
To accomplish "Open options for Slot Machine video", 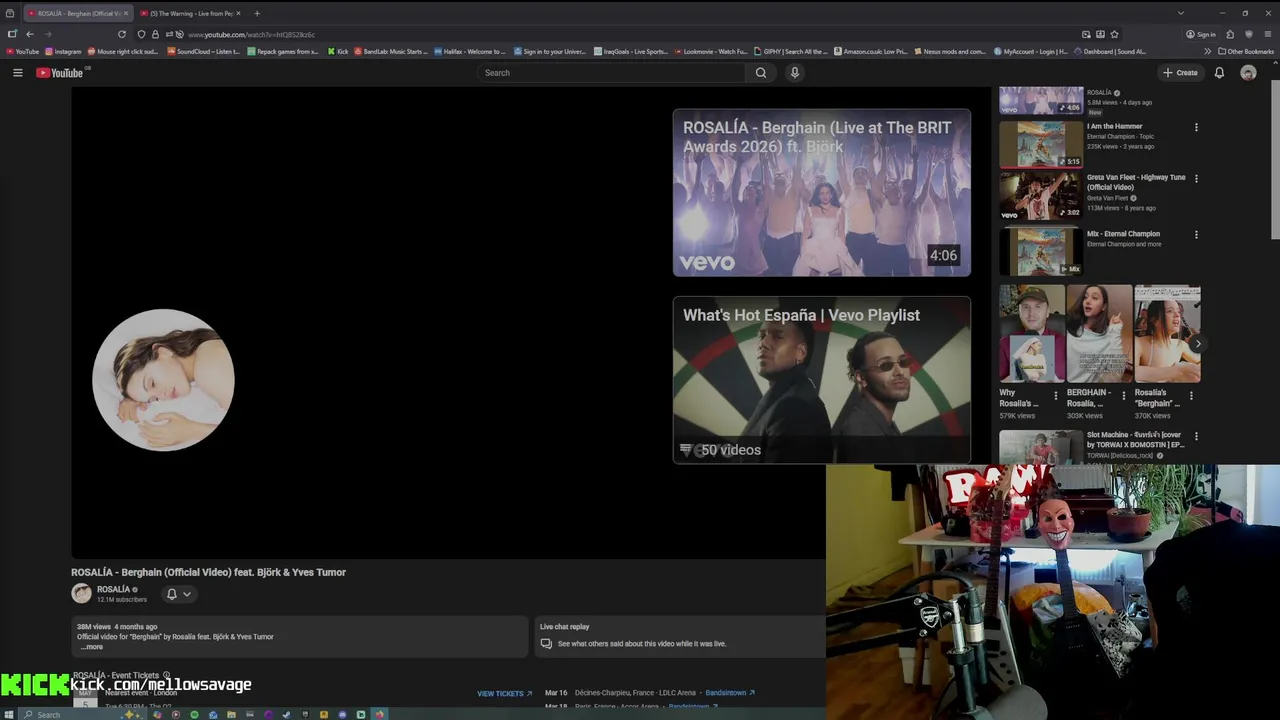I will point(1196,436).
